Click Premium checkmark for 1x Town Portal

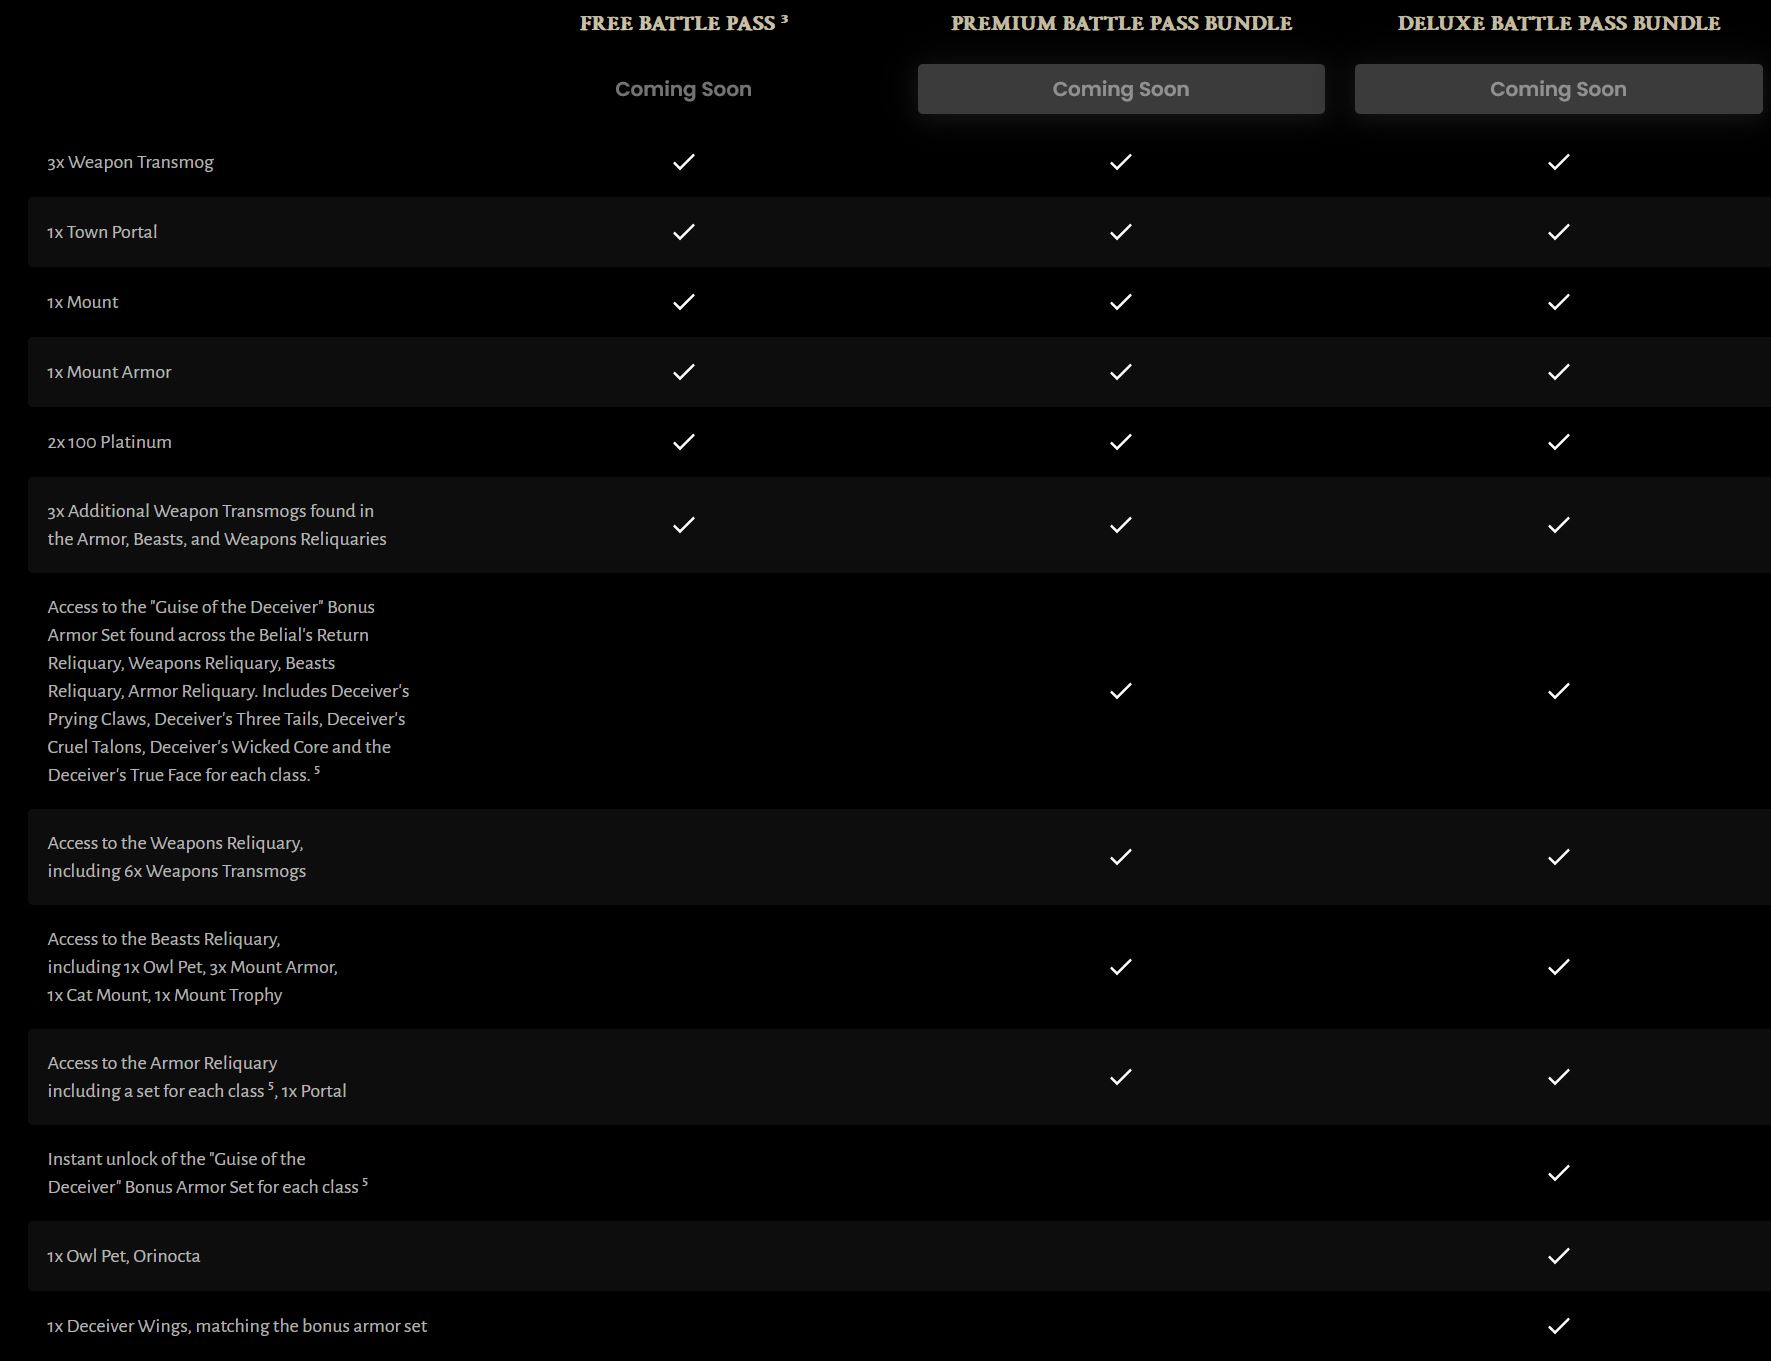click(1121, 231)
